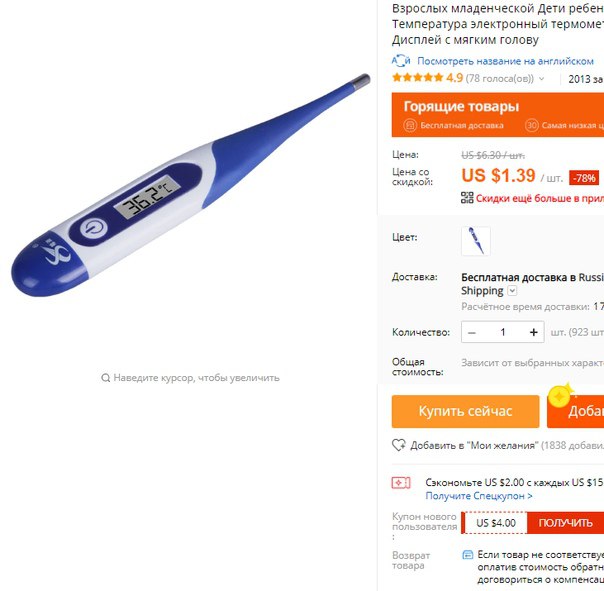The width and height of the screenshot is (604, 591).
Task: Click the five-star rating icons
Action: (418, 78)
